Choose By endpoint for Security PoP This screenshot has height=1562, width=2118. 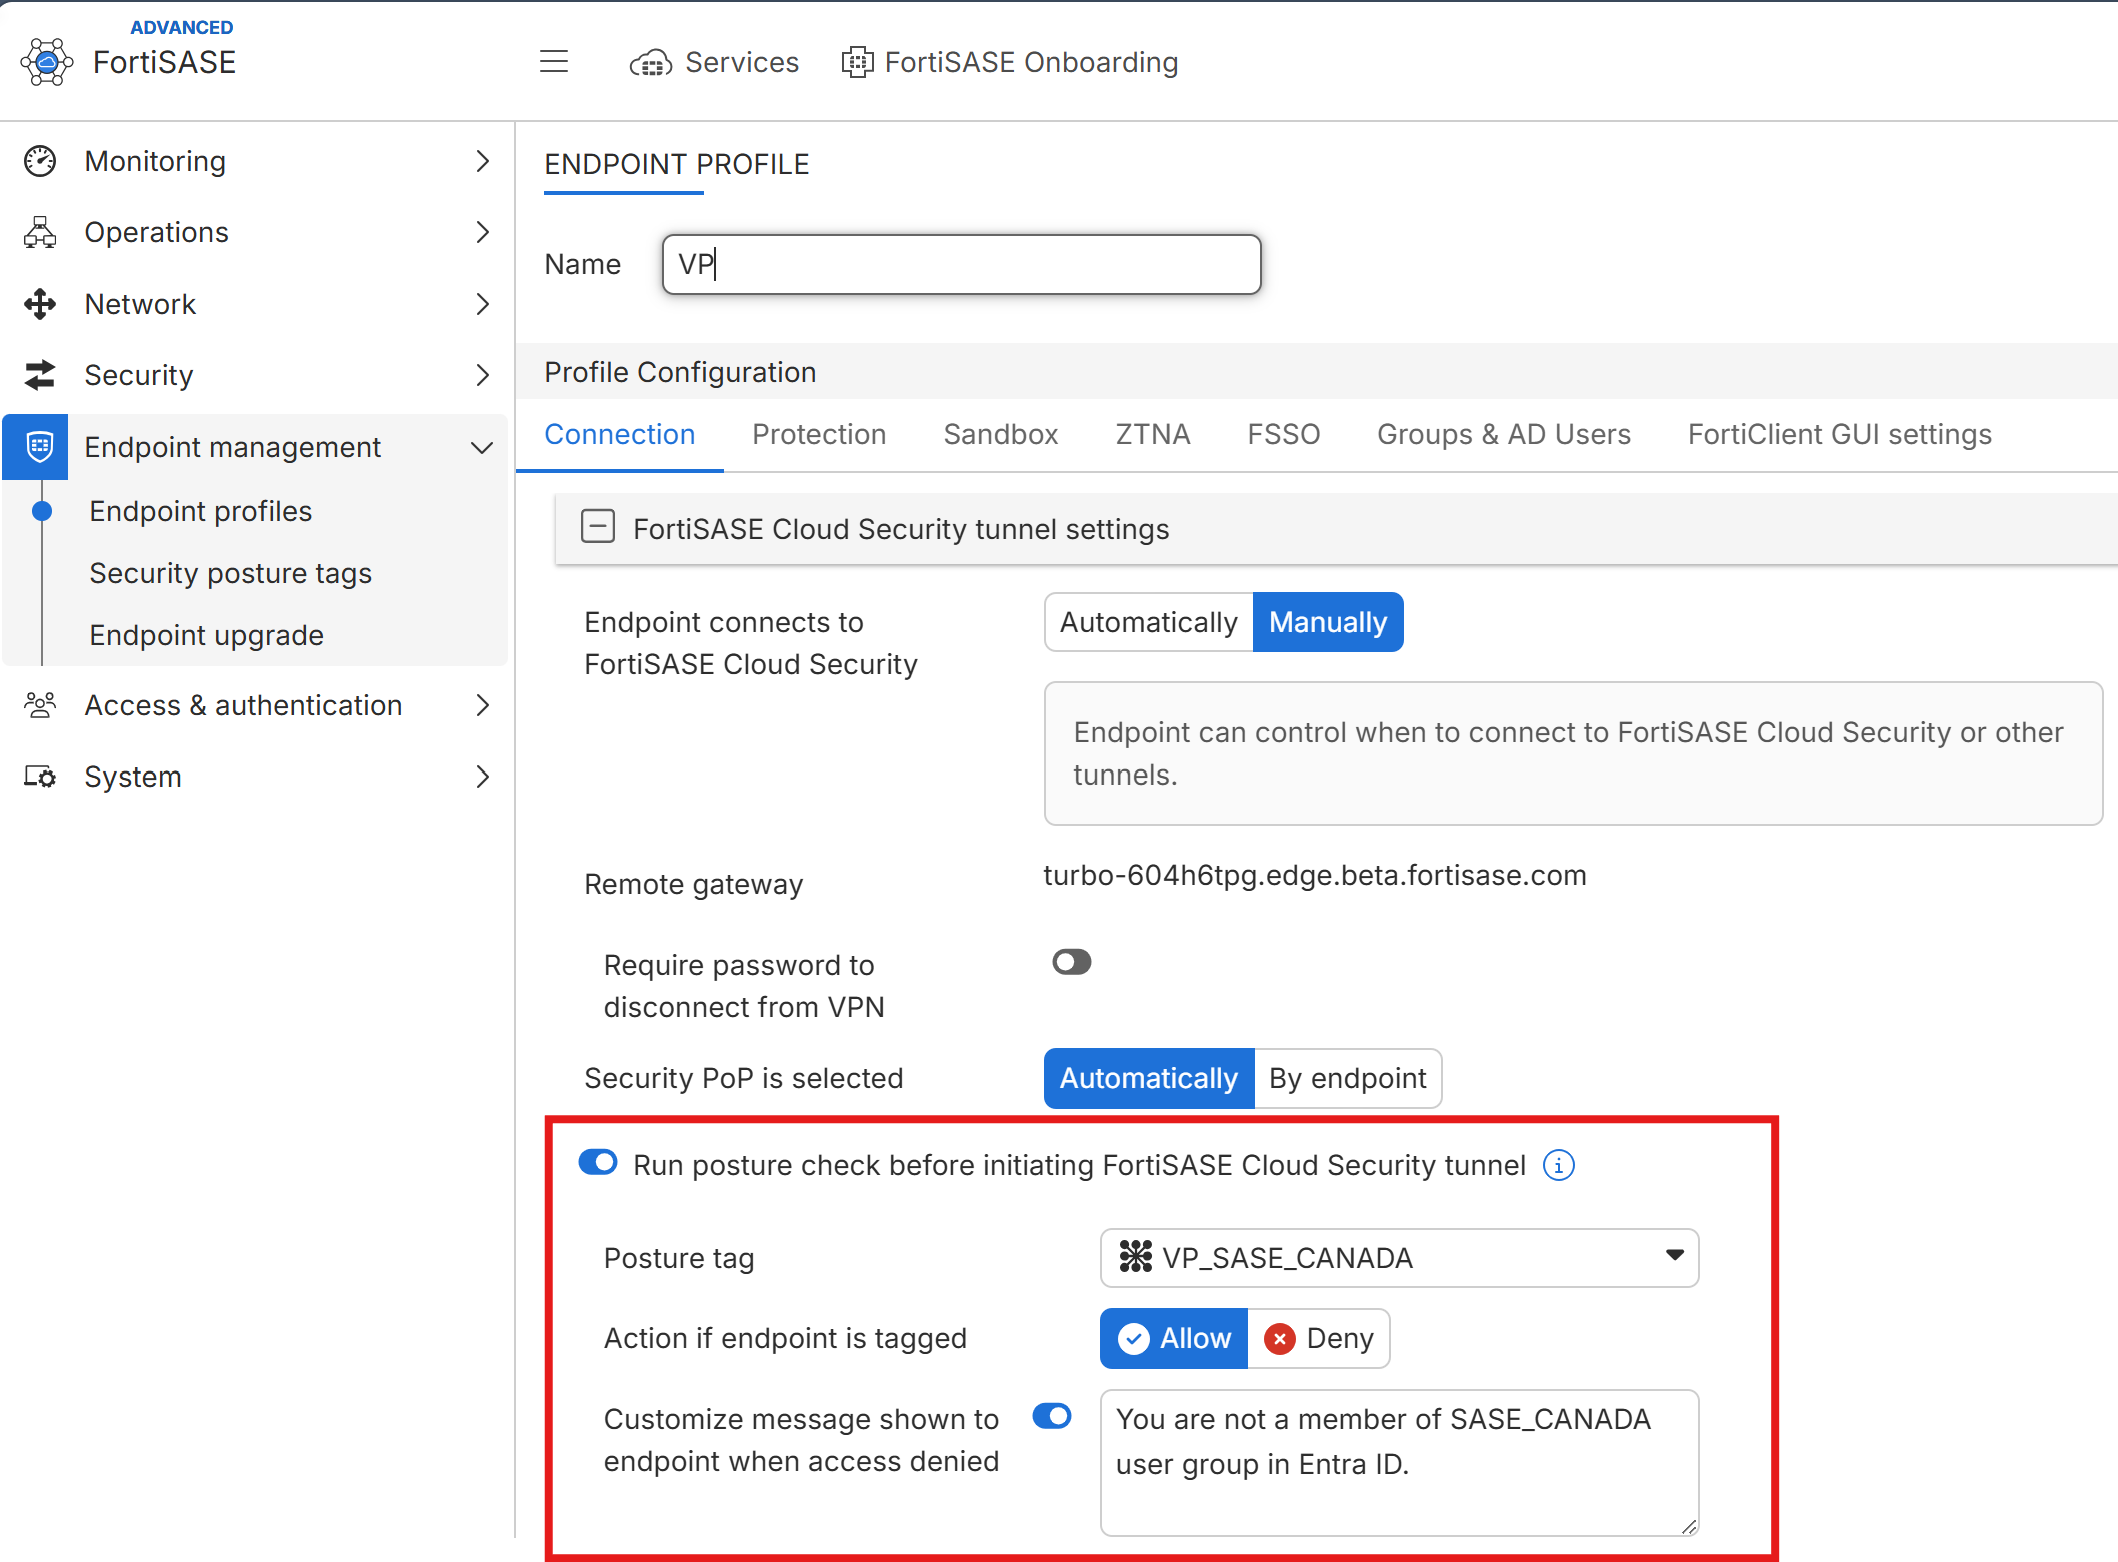1347,1078
